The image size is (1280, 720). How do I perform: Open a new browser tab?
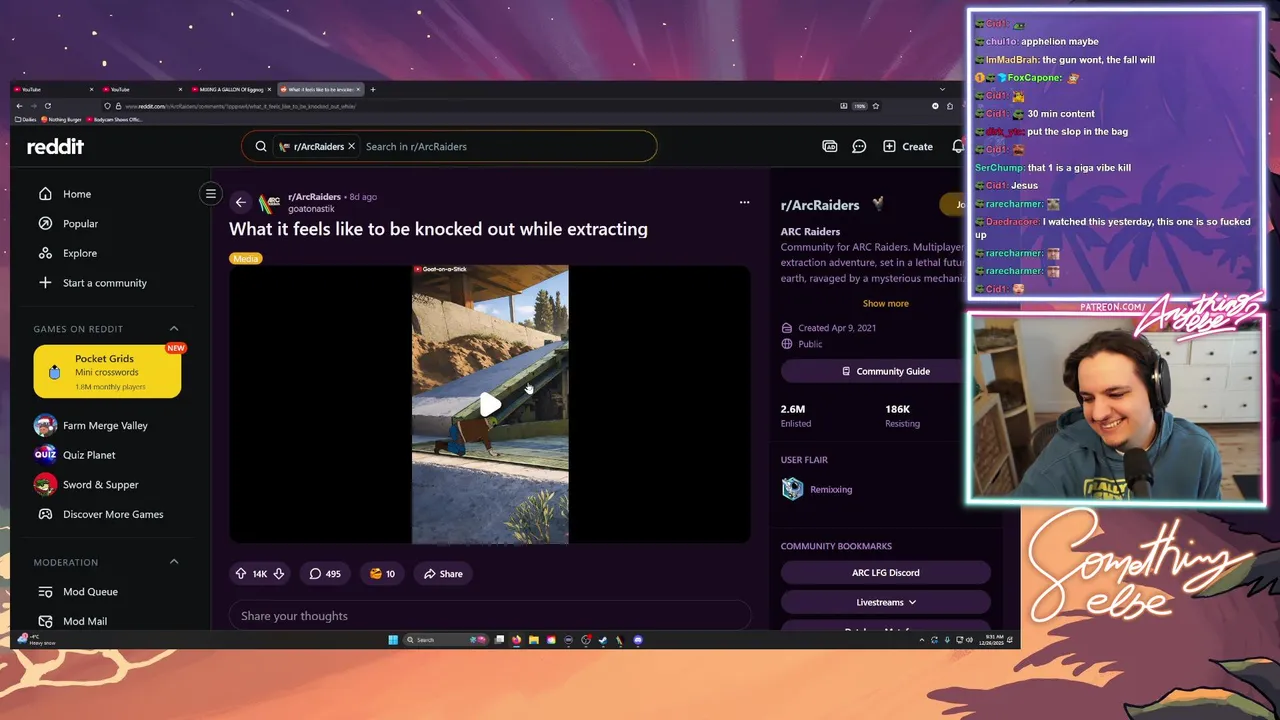(373, 89)
